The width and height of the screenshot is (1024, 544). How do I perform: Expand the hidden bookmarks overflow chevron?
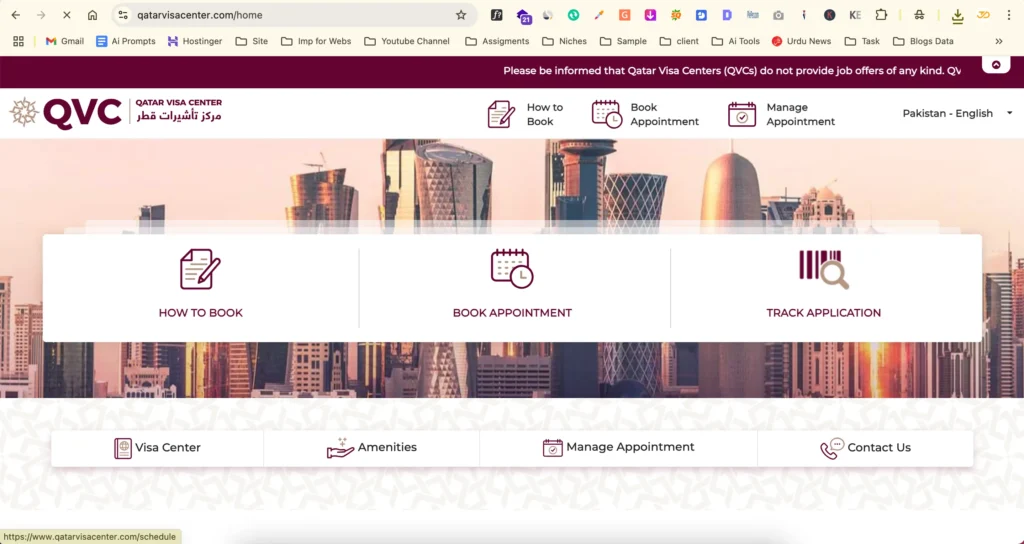click(998, 41)
